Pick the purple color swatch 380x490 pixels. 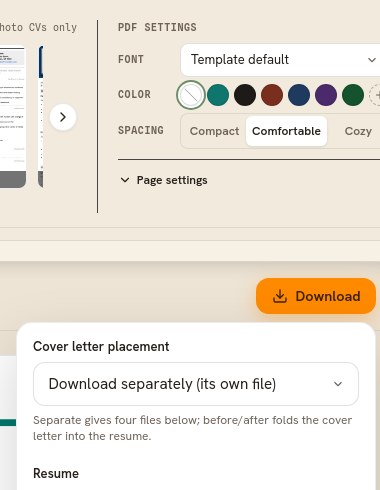pyautogui.click(x=326, y=95)
